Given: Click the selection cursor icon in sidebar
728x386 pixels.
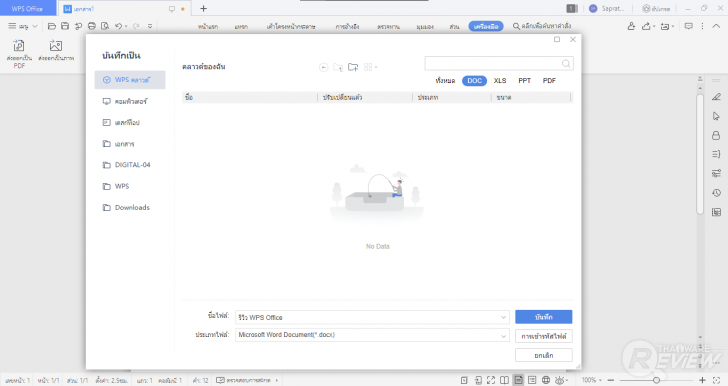Looking at the screenshot, I should [x=716, y=116].
